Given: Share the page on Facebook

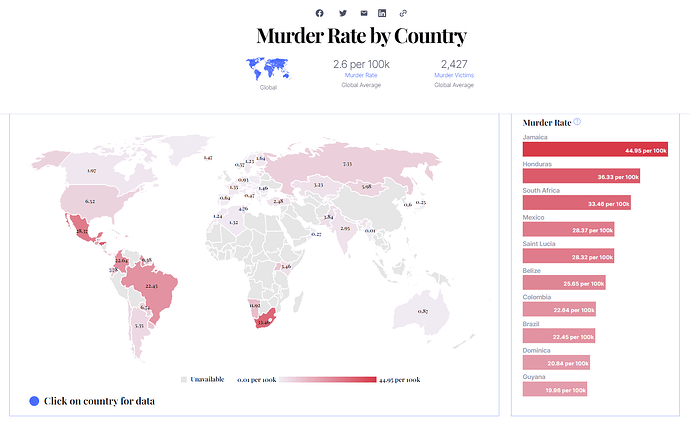Looking at the screenshot, I should coord(320,13).
